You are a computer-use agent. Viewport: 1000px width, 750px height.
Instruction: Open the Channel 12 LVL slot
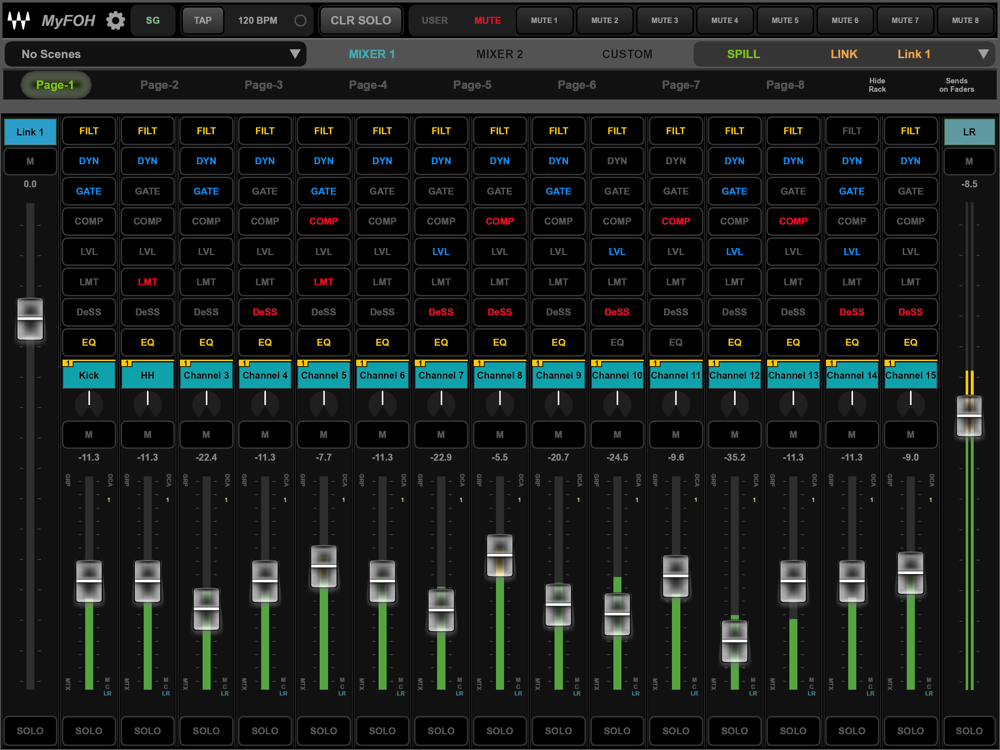pos(734,251)
